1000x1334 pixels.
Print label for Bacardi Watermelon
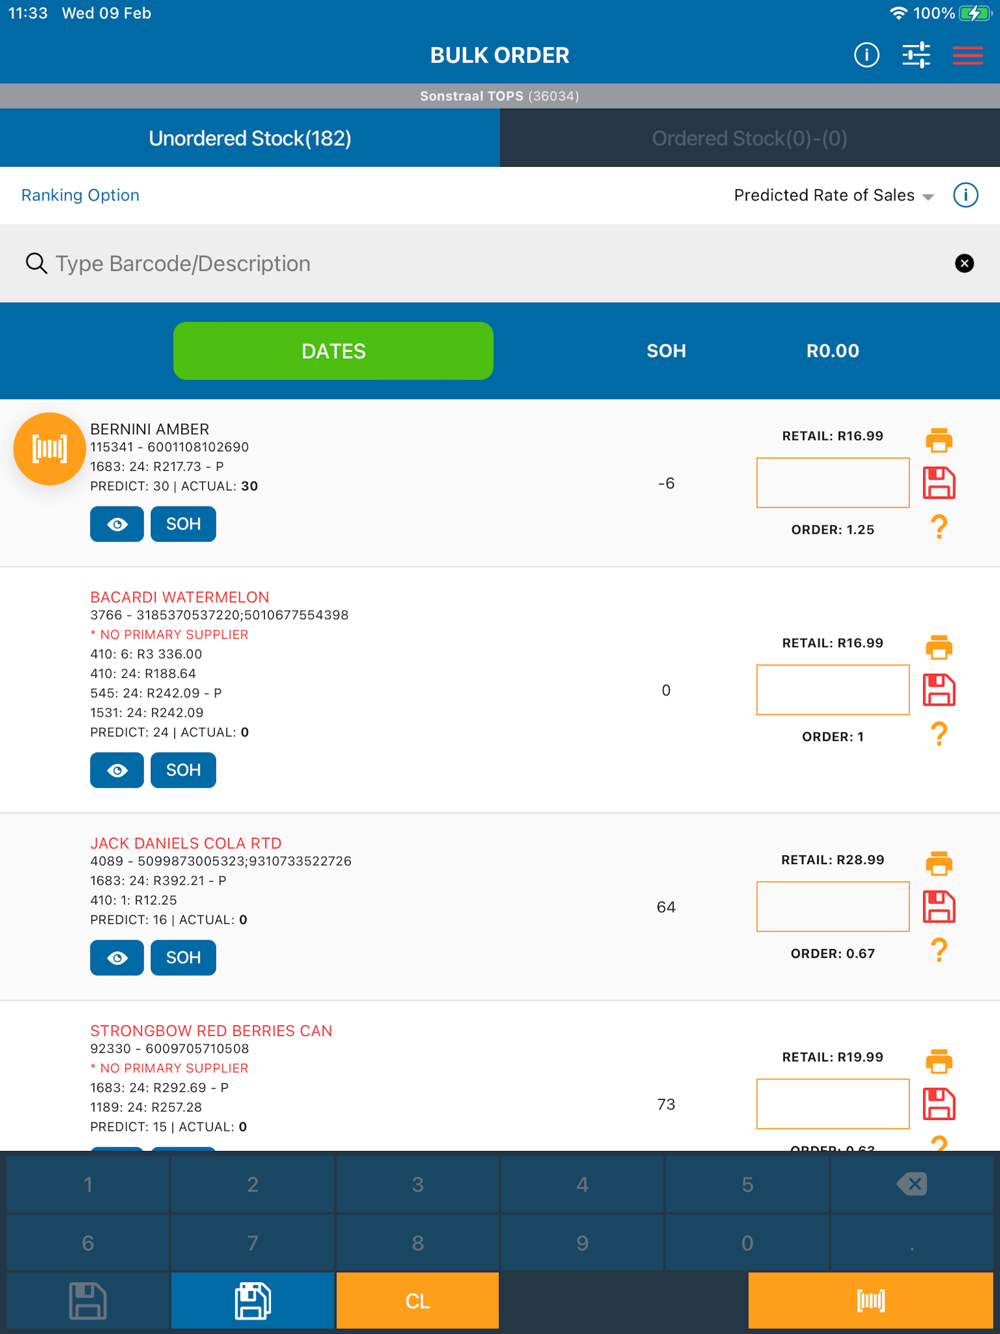tap(939, 647)
